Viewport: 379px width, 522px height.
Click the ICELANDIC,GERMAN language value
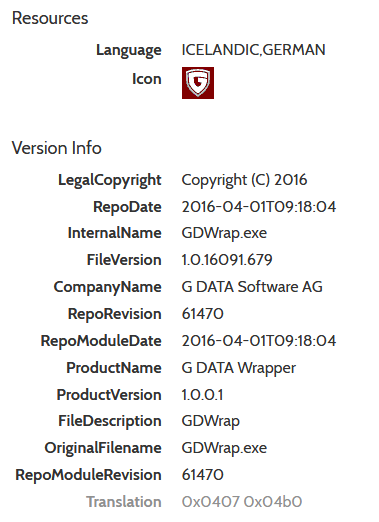click(253, 50)
